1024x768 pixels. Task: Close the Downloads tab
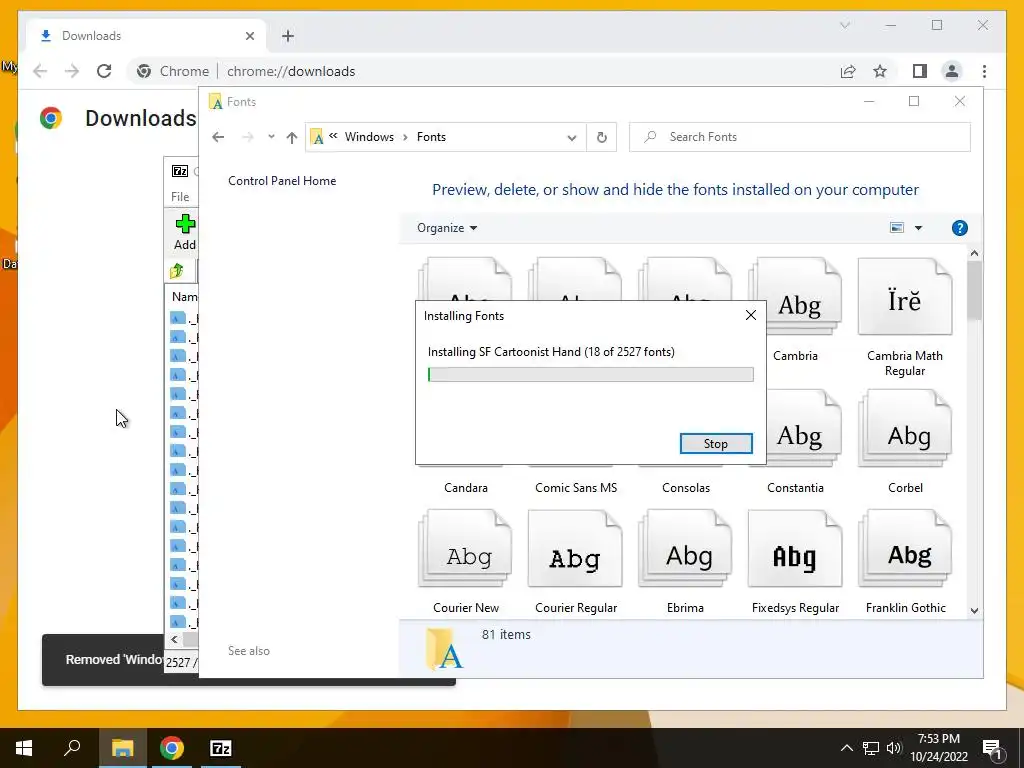click(x=249, y=36)
